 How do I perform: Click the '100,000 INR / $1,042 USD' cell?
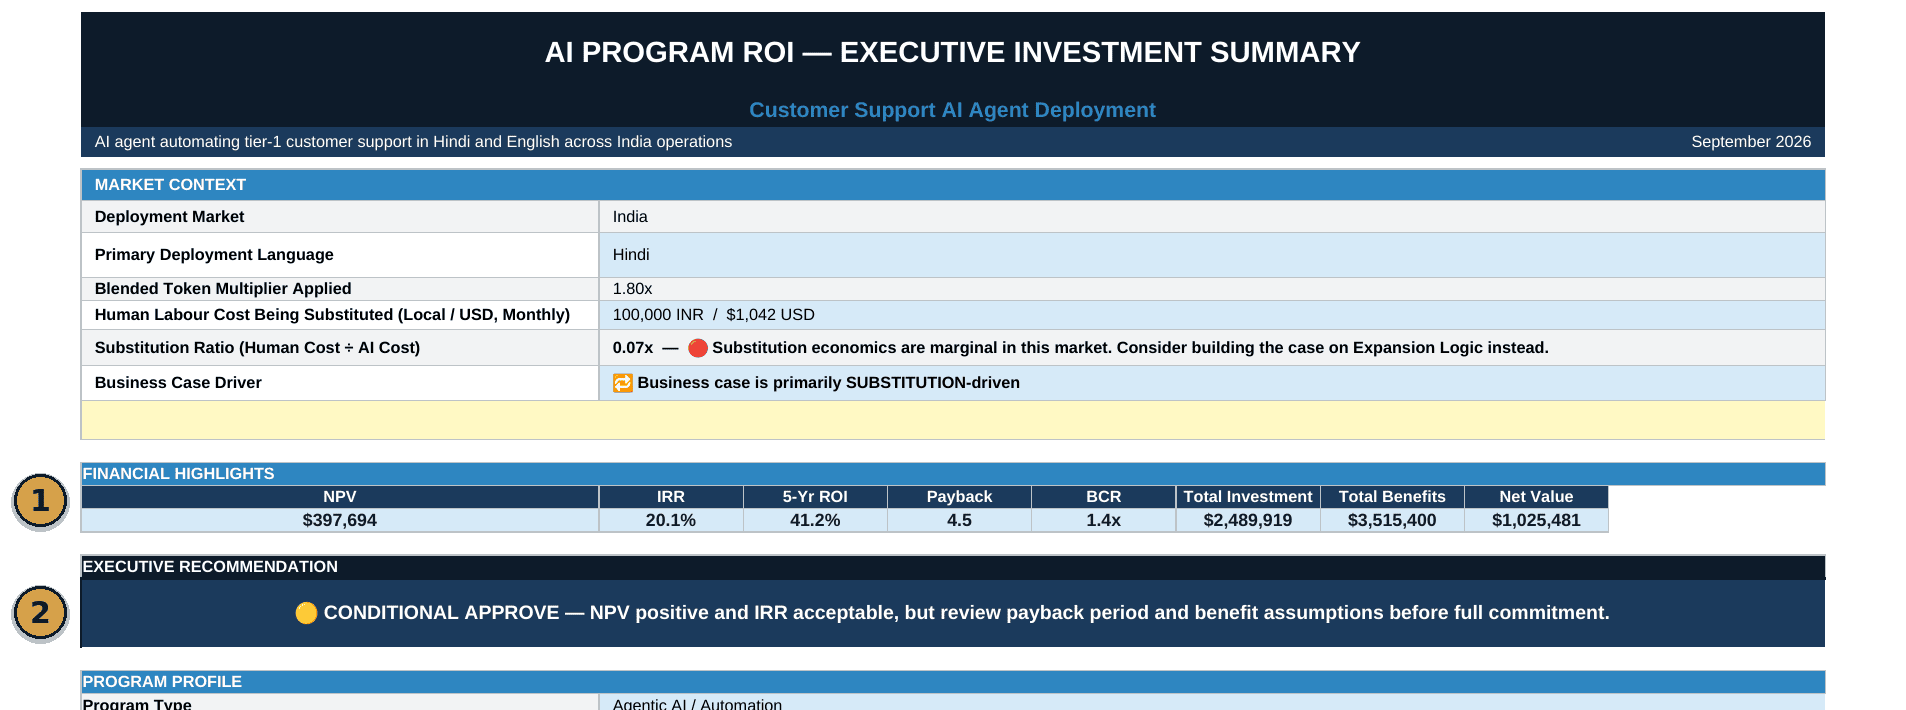click(x=1212, y=315)
